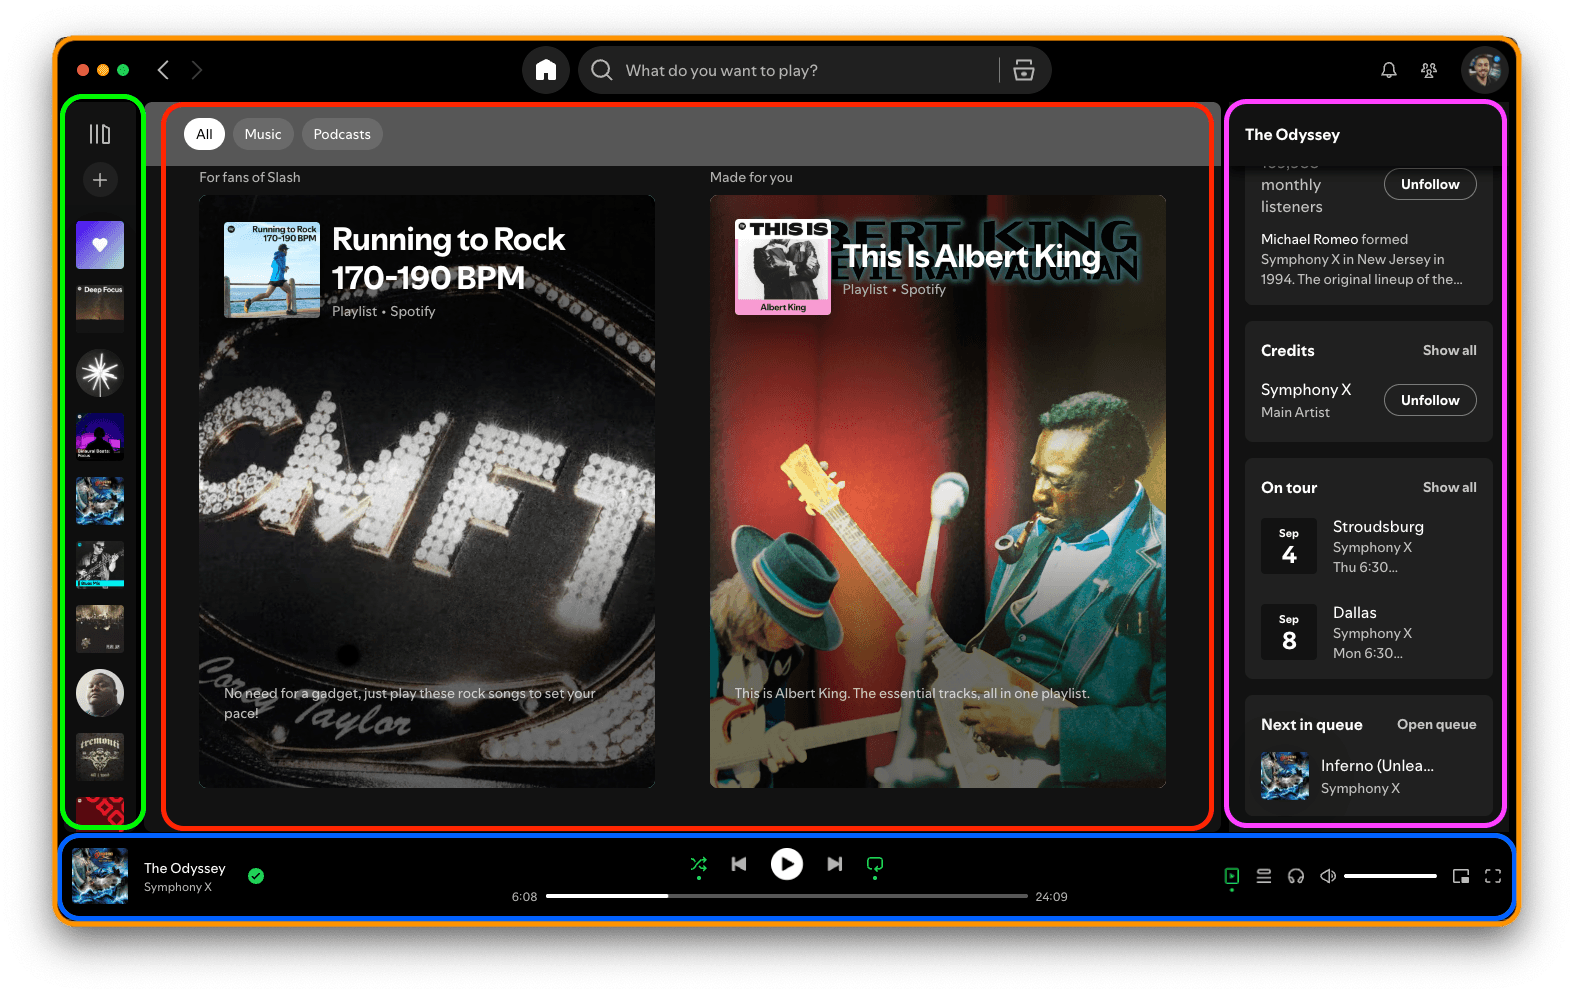Skip to next track
The height and width of the screenshot is (994, 1573).
pos(835,864)
